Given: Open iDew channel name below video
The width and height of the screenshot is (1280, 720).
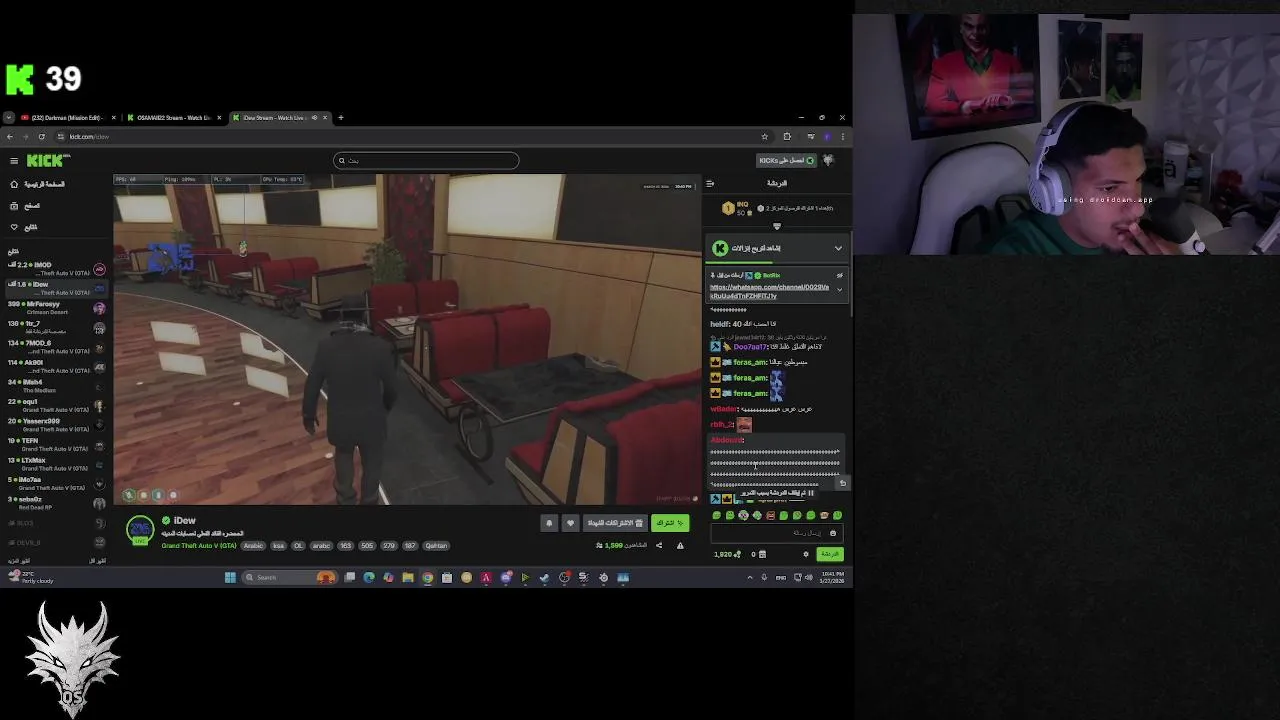Looking at the screenshot, I should [185, 521].
